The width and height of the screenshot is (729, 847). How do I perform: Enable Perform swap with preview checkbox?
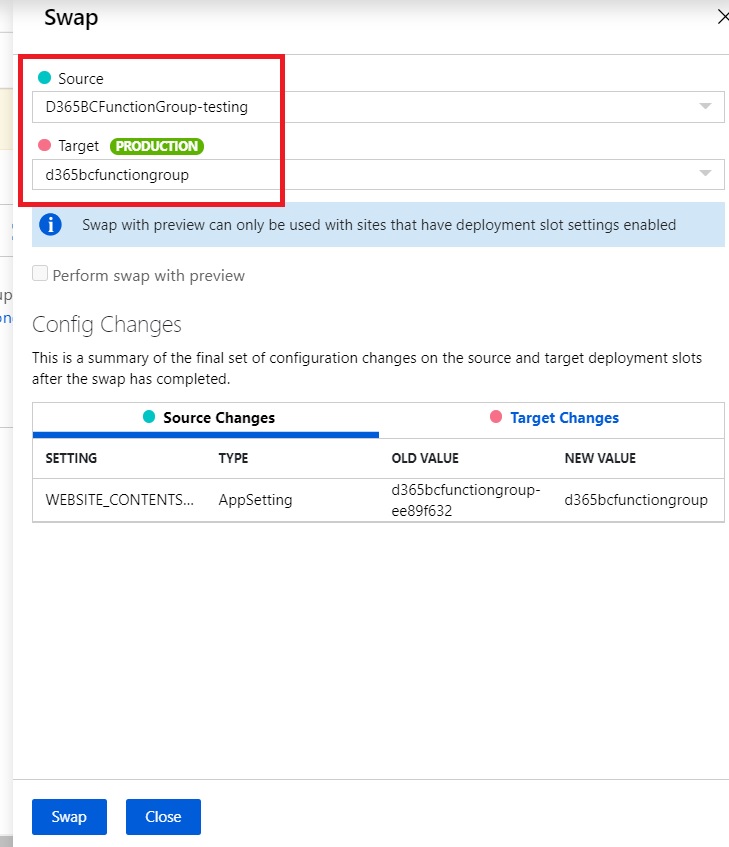pos(40,274)
